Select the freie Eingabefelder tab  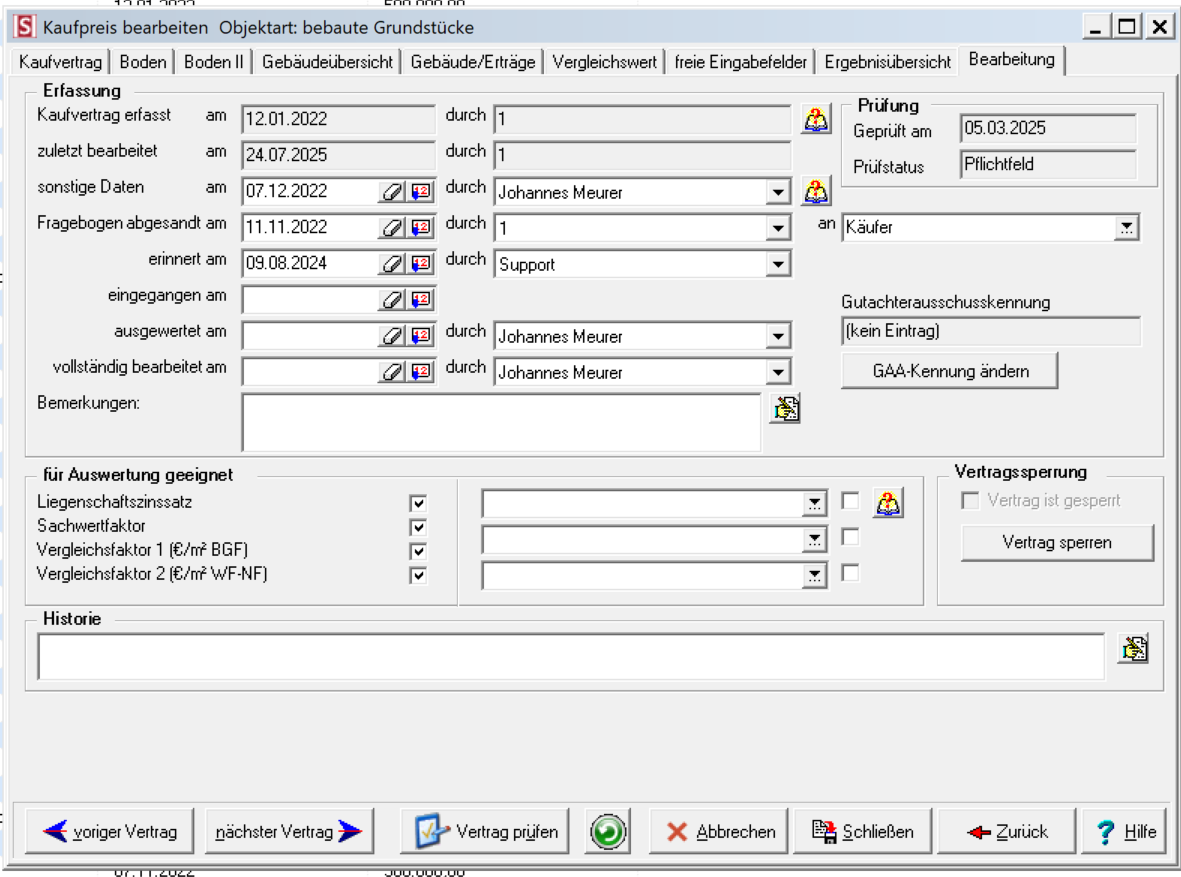[x=740, y=62]
